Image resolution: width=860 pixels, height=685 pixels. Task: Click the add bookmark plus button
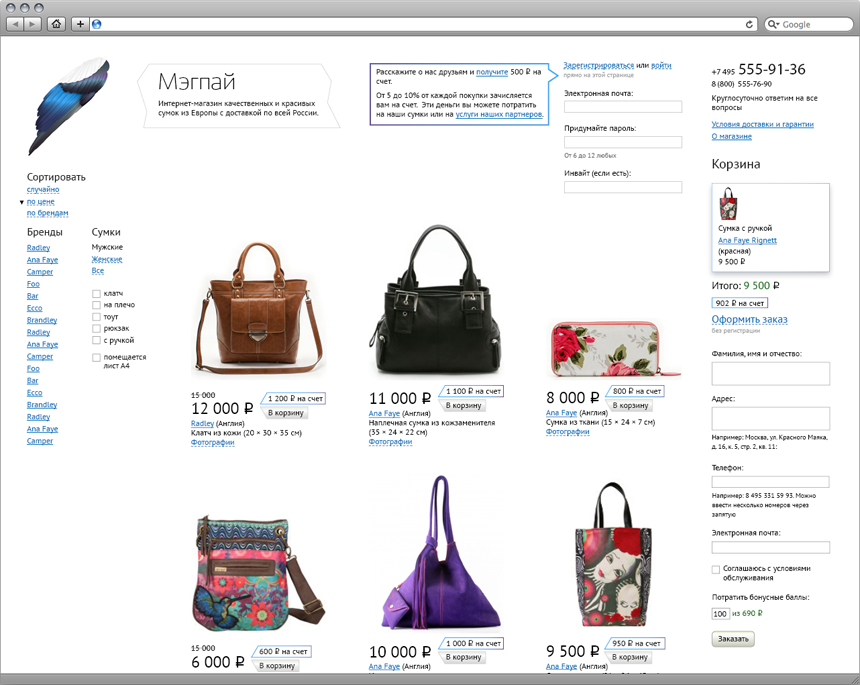point(80,24)
